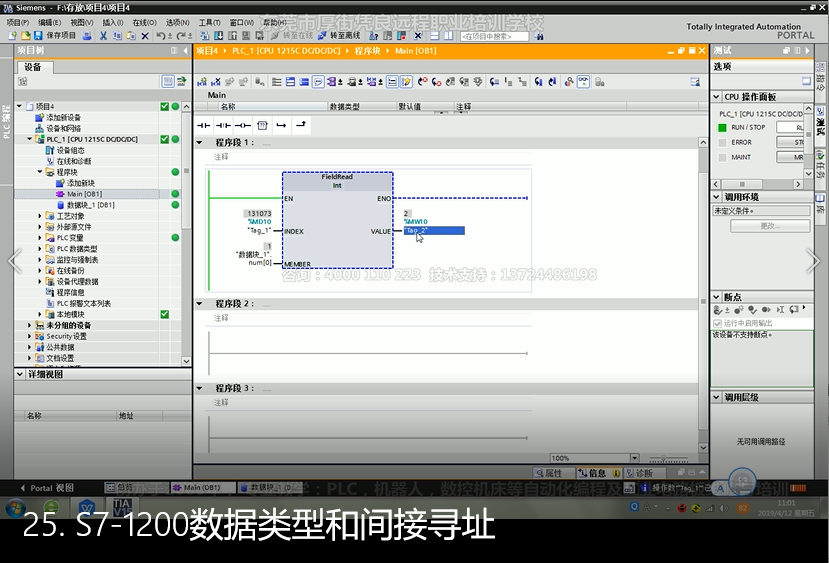Collapse 程序段 2 network
The image size is (829, 563).
200,303
